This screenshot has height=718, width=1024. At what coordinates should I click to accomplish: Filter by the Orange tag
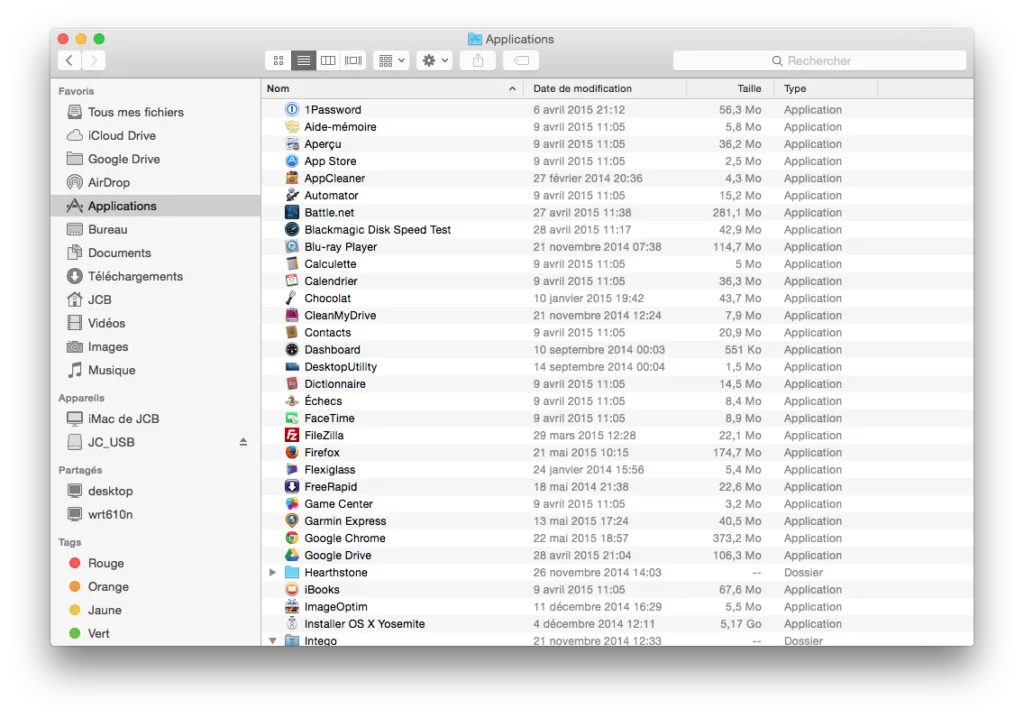point(155,587)
